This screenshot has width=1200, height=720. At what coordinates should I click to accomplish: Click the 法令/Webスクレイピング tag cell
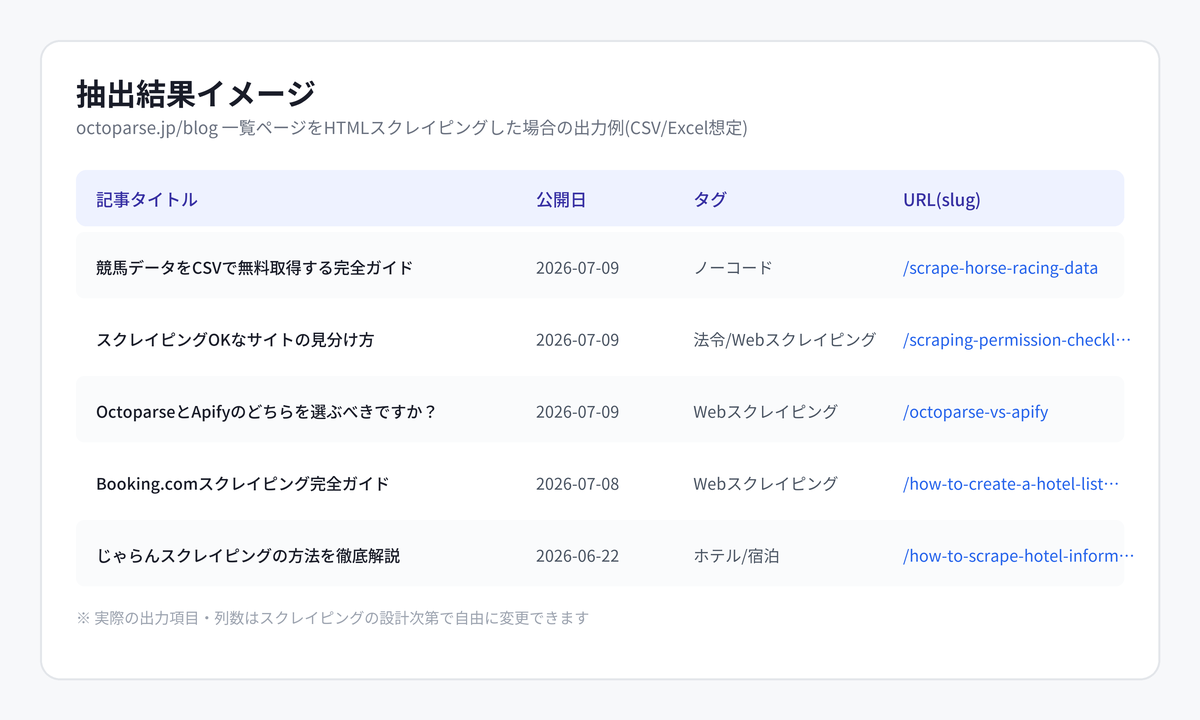tap(785, 340)
